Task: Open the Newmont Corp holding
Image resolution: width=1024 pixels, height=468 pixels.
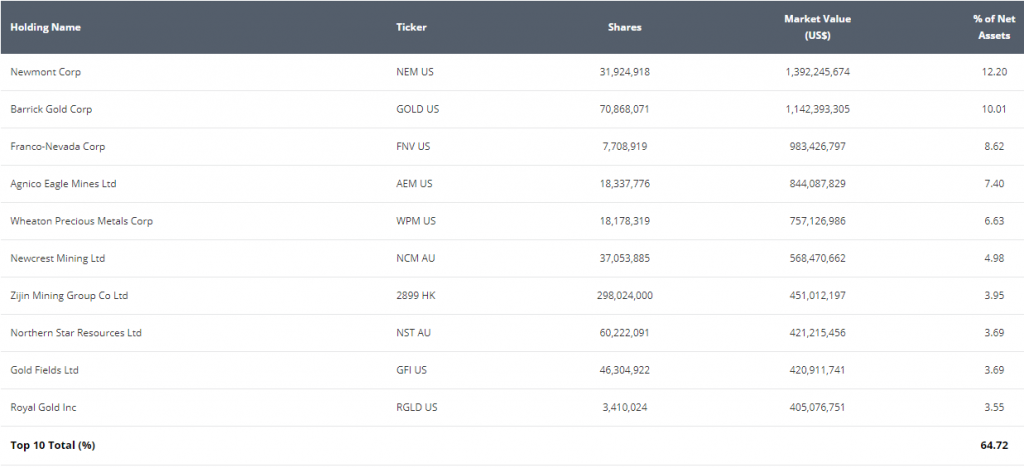Action: tap(44, 72)
